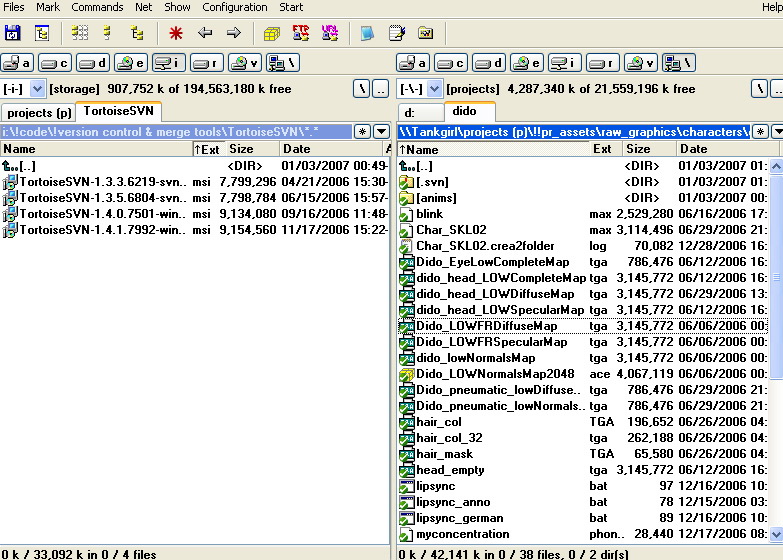This screenshot has height=560, width=783.
Task: Select drive v in right panel
Action: click(x=641, y=63)
